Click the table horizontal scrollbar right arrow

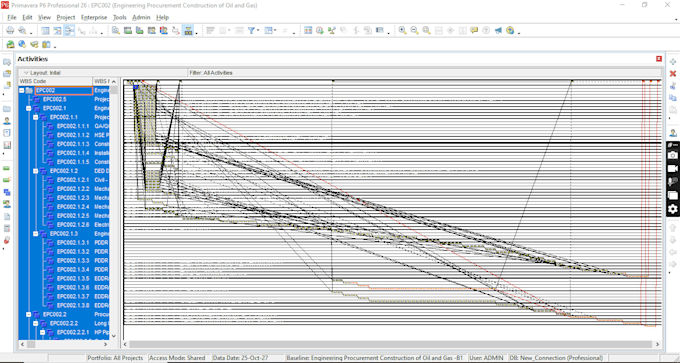(105, 344)
